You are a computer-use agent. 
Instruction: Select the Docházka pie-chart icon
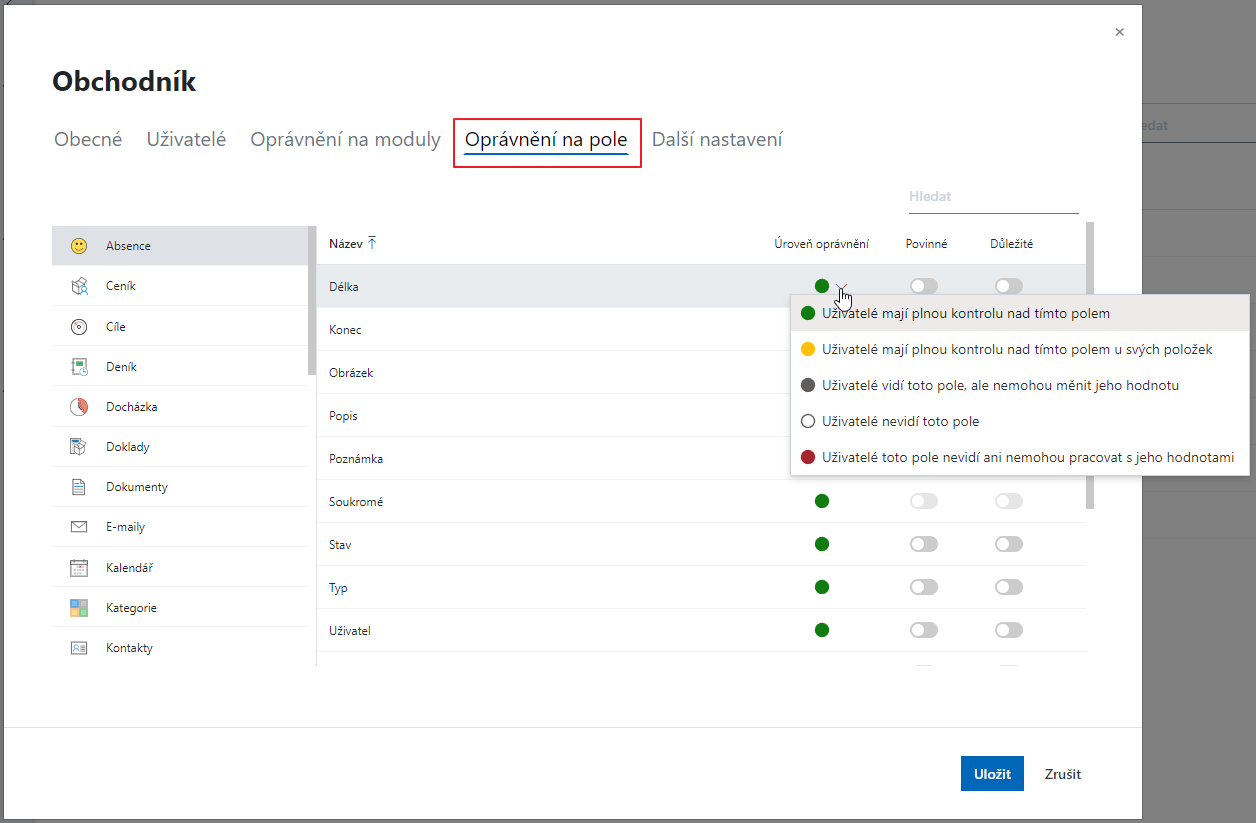tap(79, 407)
